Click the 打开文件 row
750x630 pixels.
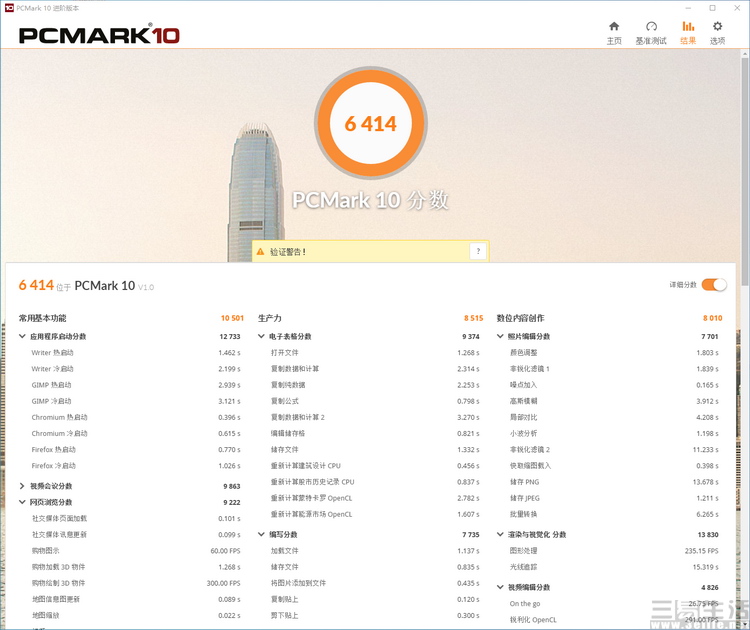point(375,353)
